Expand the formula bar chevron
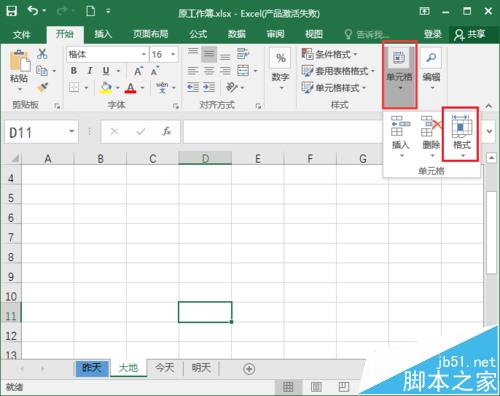 pos(489,131)
